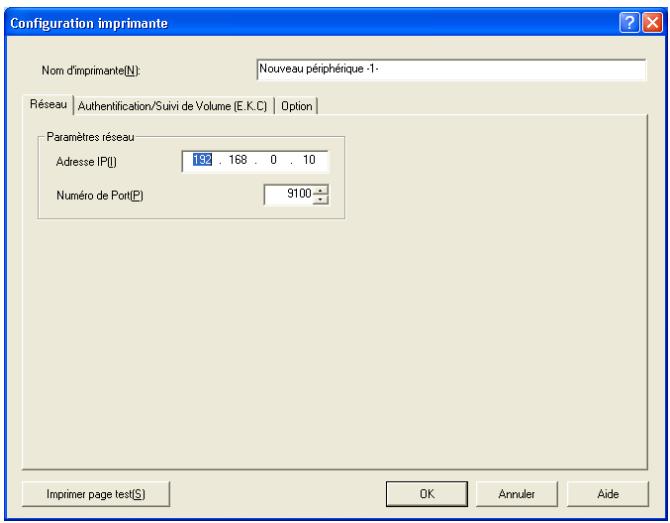Click the Nom d'imprimante label
Image resolution: width=670 pixels, height=523 pixels.
pyautogui.click(x=91, y=71)
